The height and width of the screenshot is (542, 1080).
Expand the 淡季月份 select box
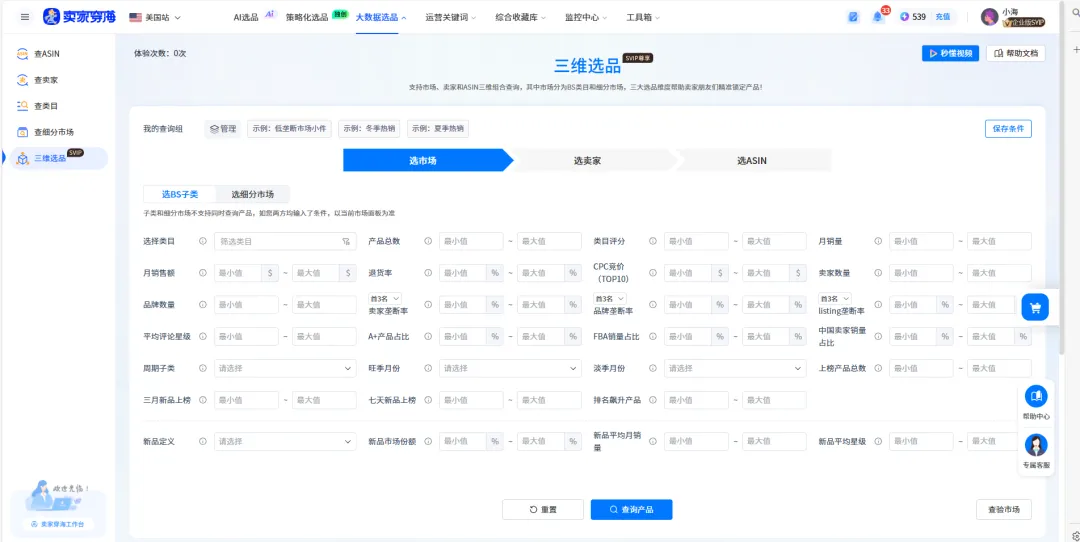[x=735, y=368]
